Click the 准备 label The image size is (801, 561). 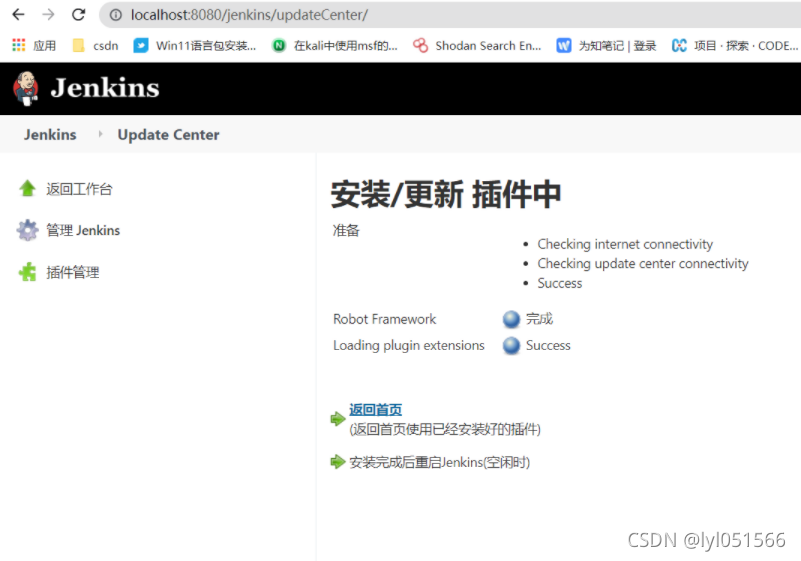coord(346,230)
